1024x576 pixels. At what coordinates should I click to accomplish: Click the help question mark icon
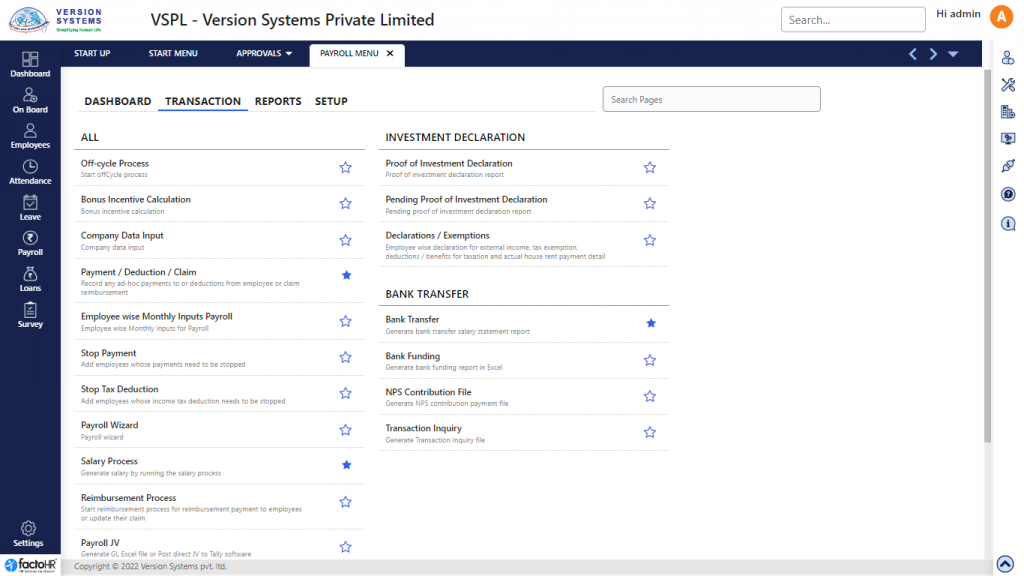(x=1008, y=194)
